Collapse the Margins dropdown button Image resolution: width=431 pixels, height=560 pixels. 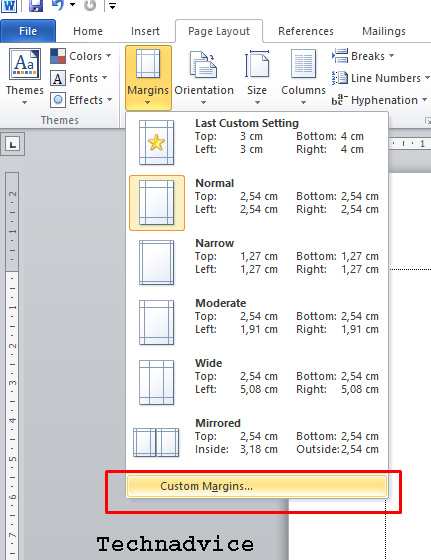pyautogui.click(x=148, y=77)
